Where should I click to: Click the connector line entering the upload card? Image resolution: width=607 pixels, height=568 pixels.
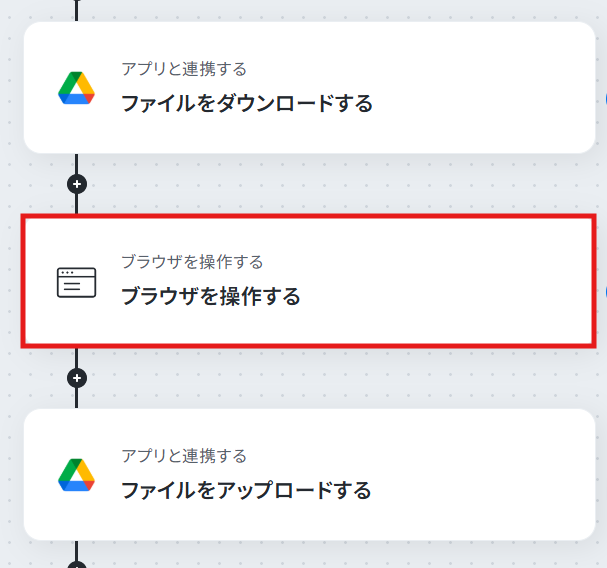[76, 398]
